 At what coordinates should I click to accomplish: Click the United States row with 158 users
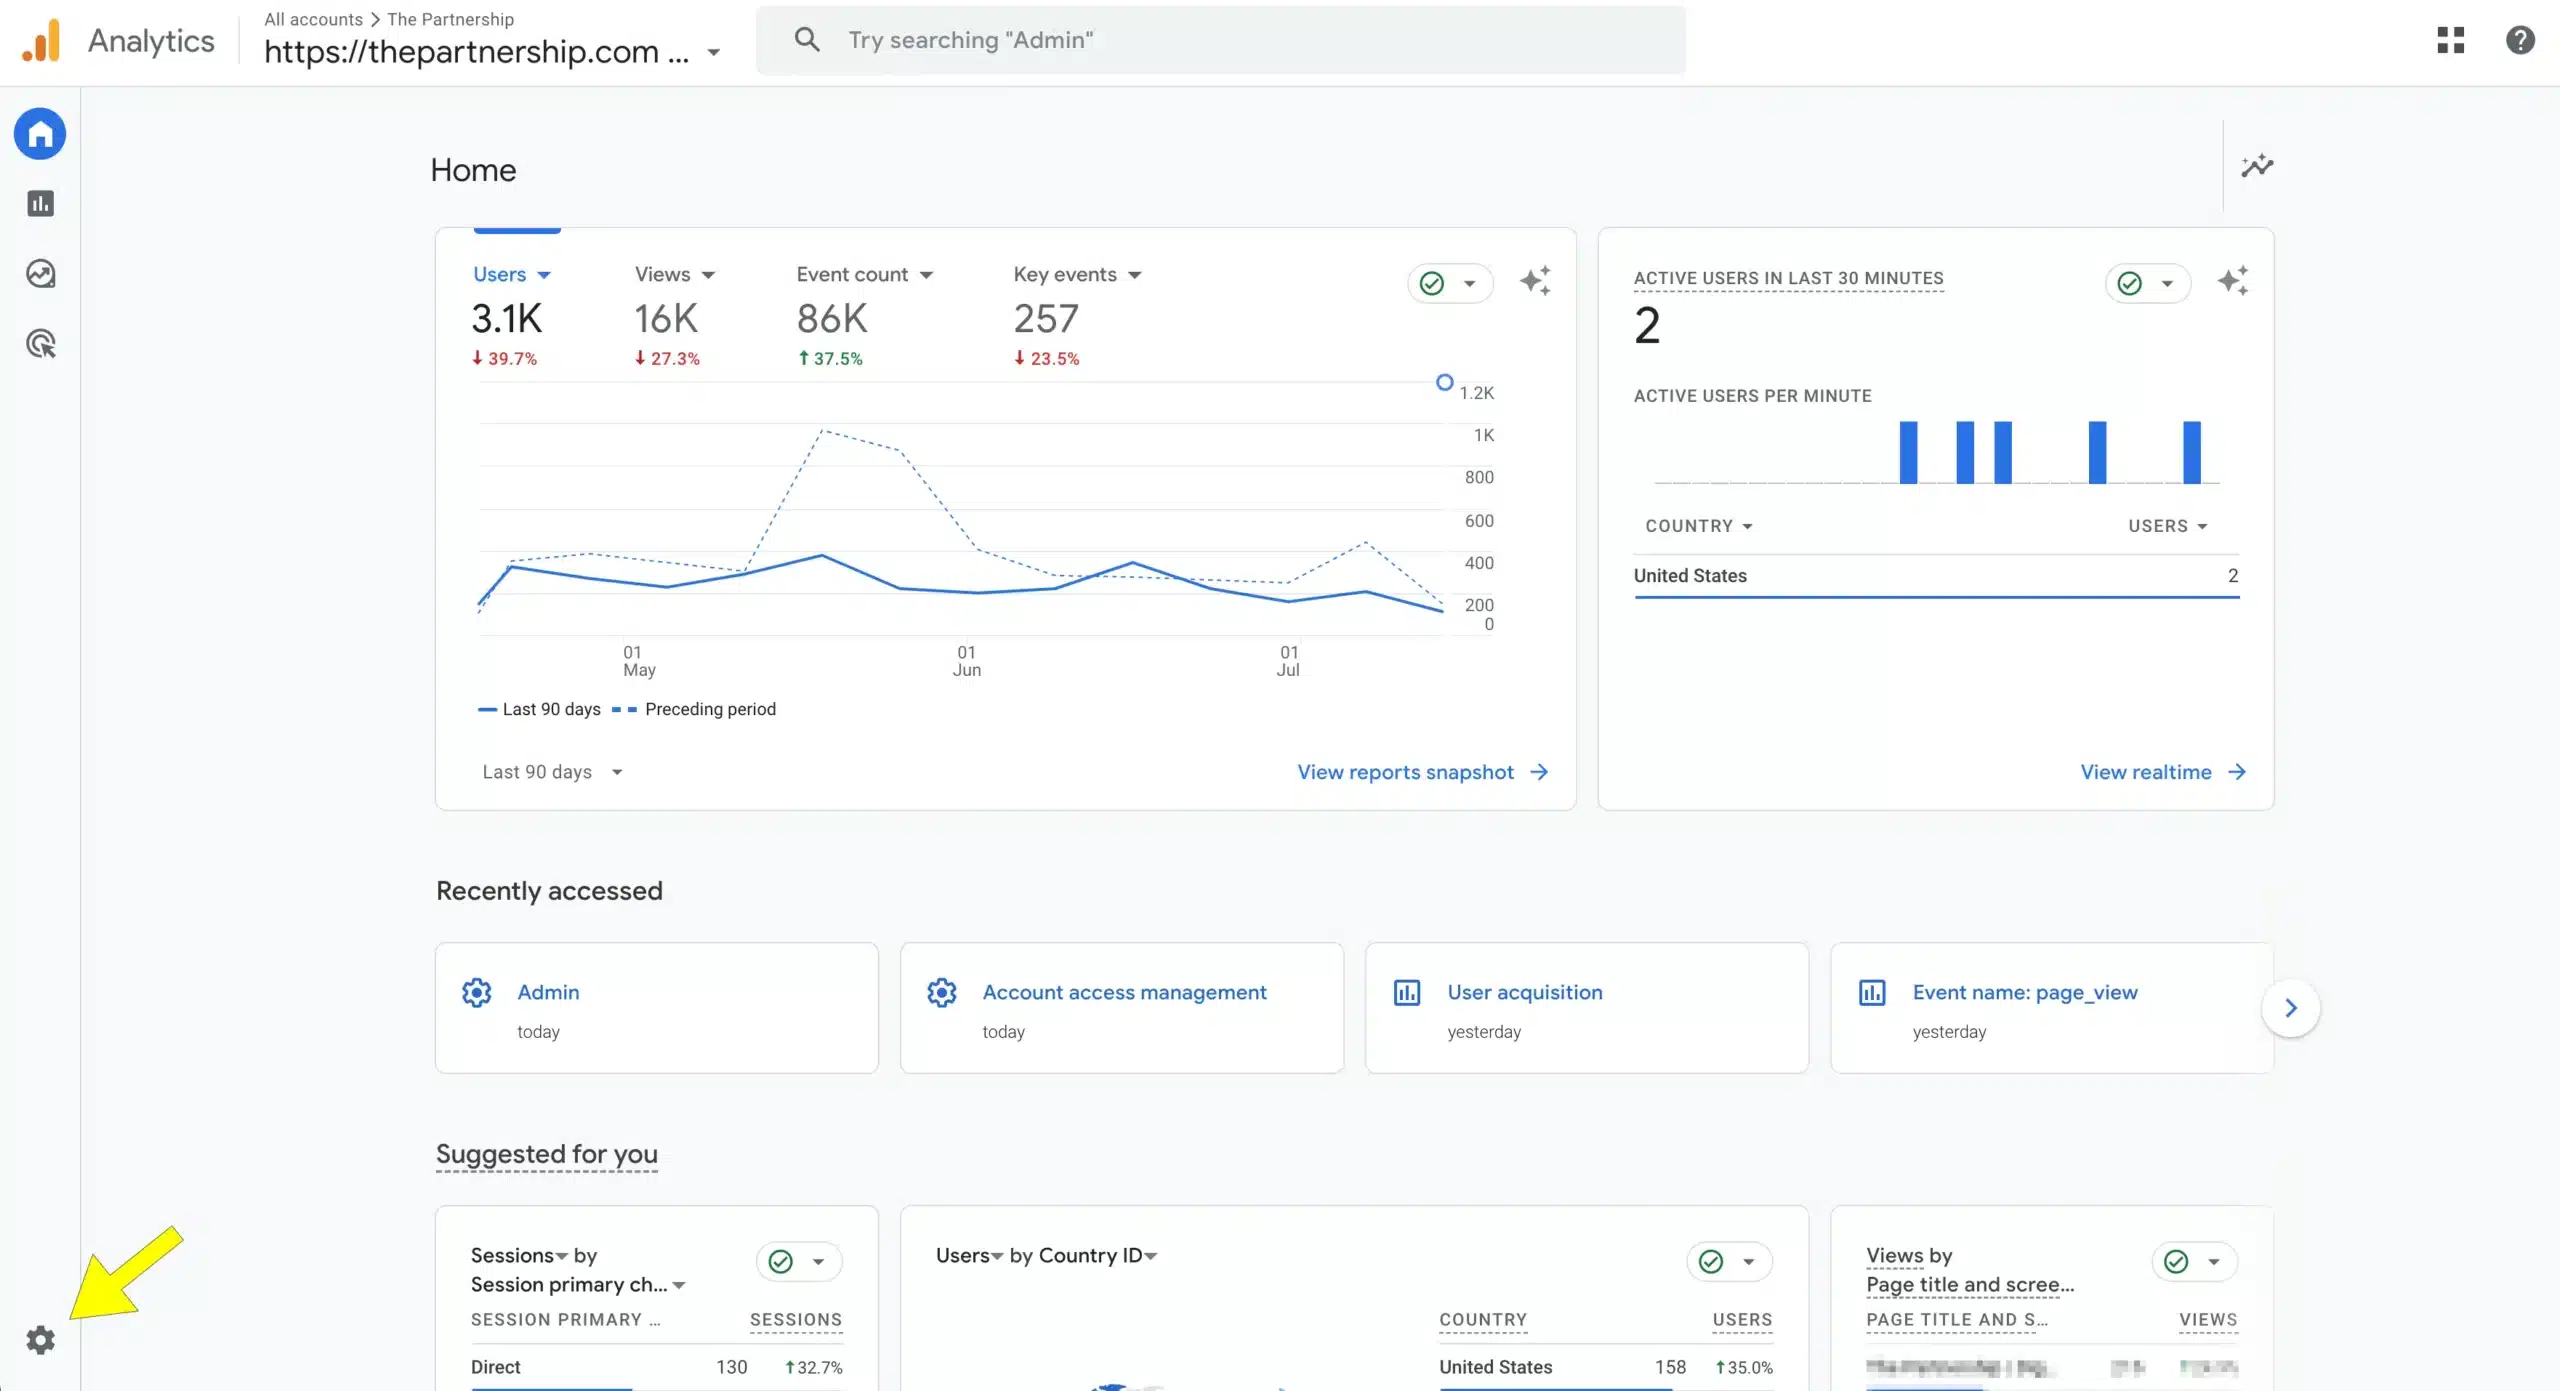click(x=1605, y=1367)
